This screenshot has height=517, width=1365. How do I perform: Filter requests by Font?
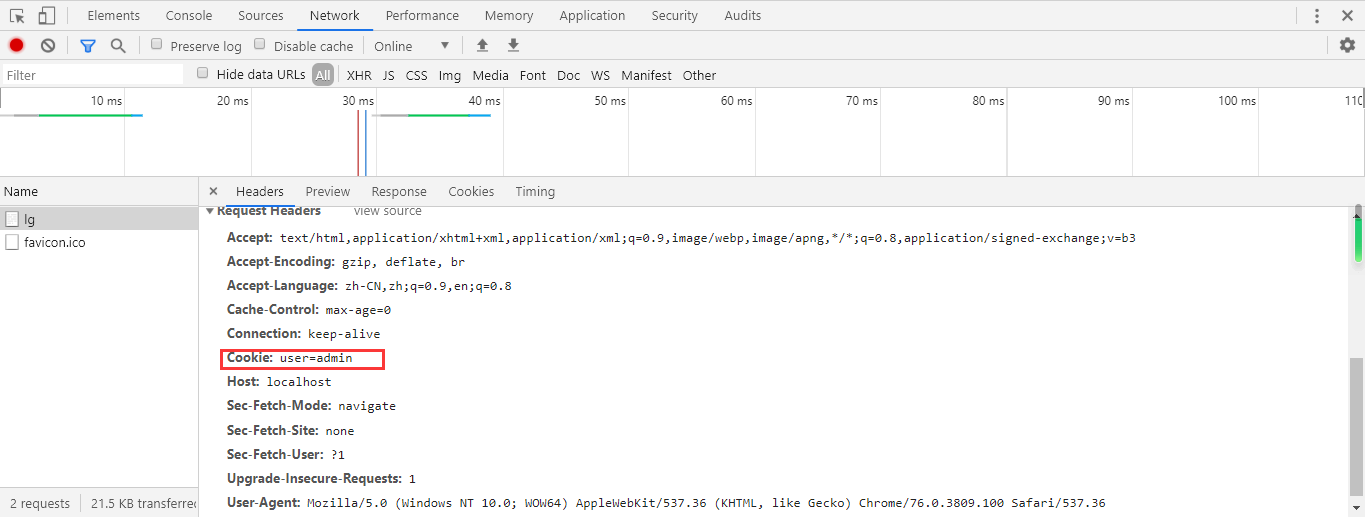pos(533,75)
